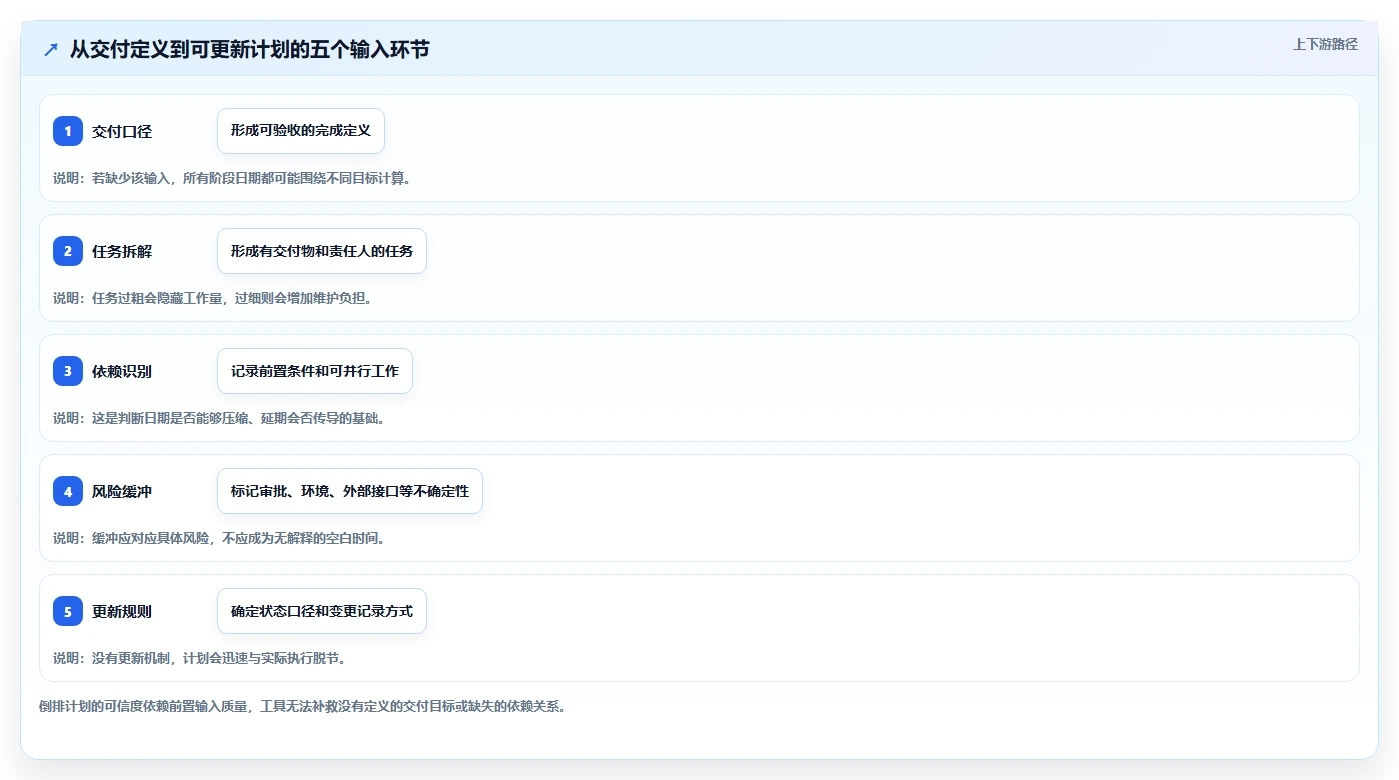Image resolution: width=1399 pixels, height=780 pixels.
Task: Click step number badge 1
Action: point(68,131)
